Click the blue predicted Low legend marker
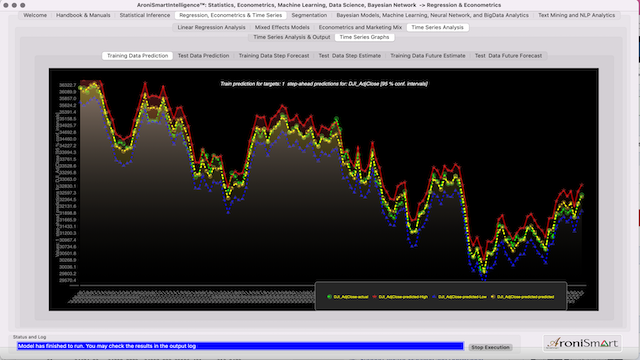640x360 pixels. [x=434, y=297]
